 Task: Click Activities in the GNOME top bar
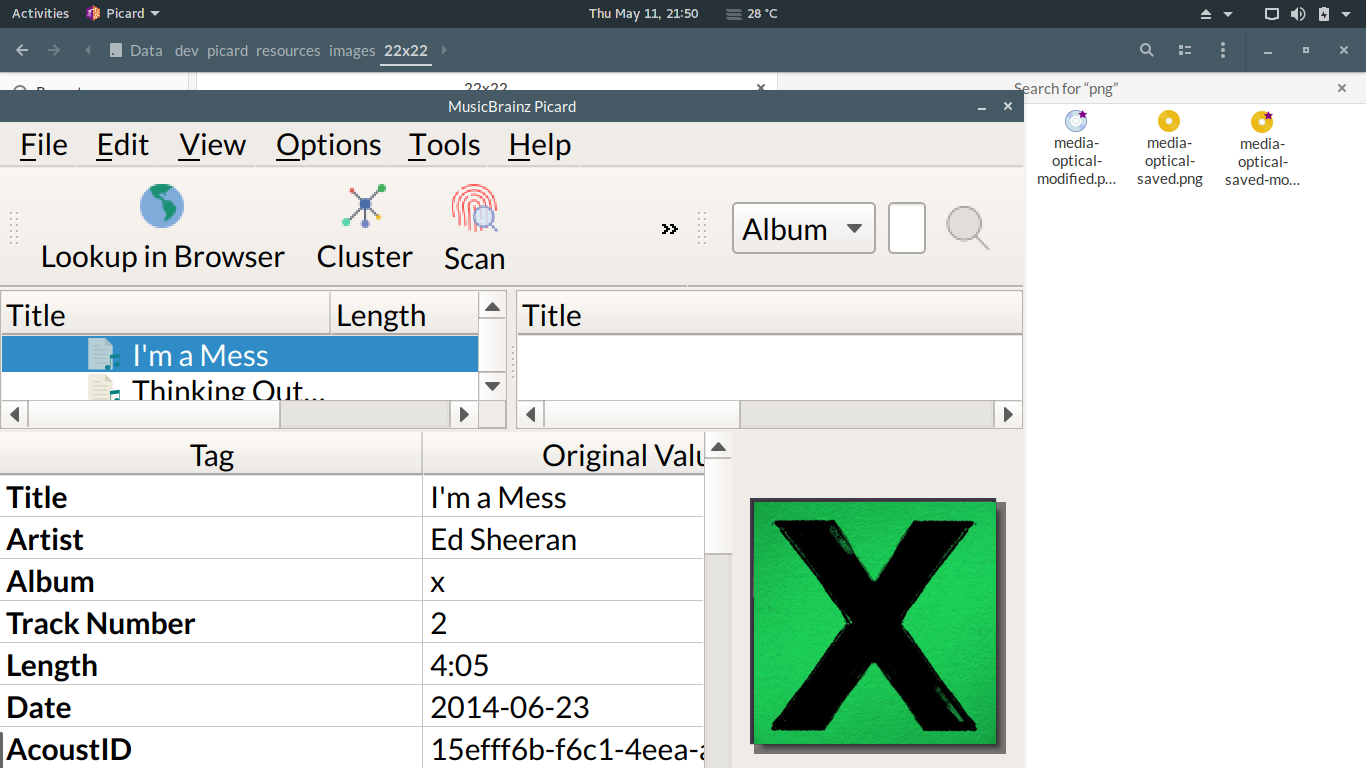(40, 14)
